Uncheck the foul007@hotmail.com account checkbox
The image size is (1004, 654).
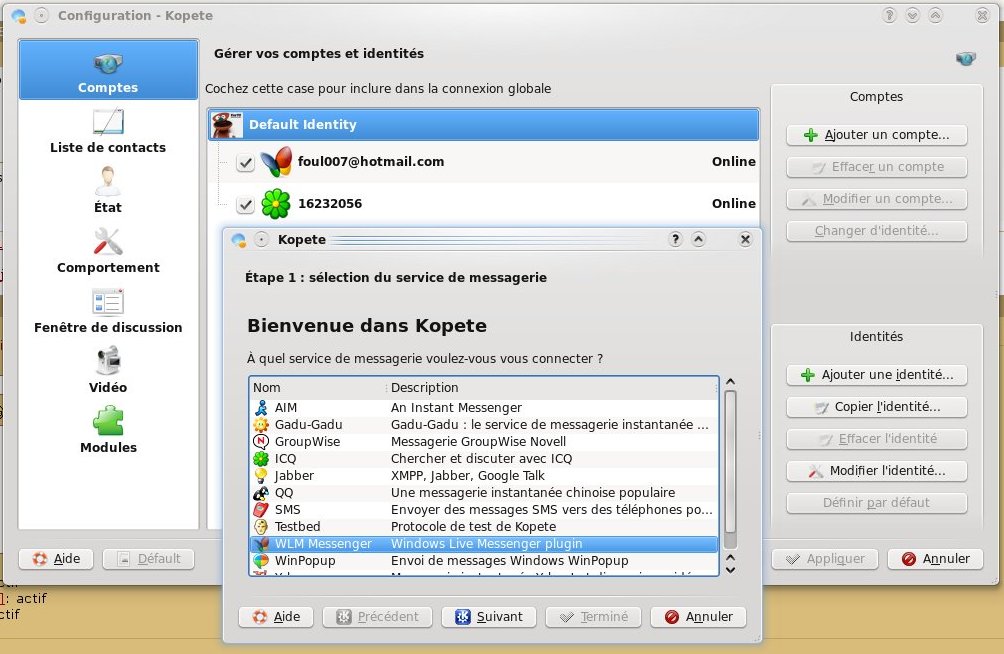point(245,163)
